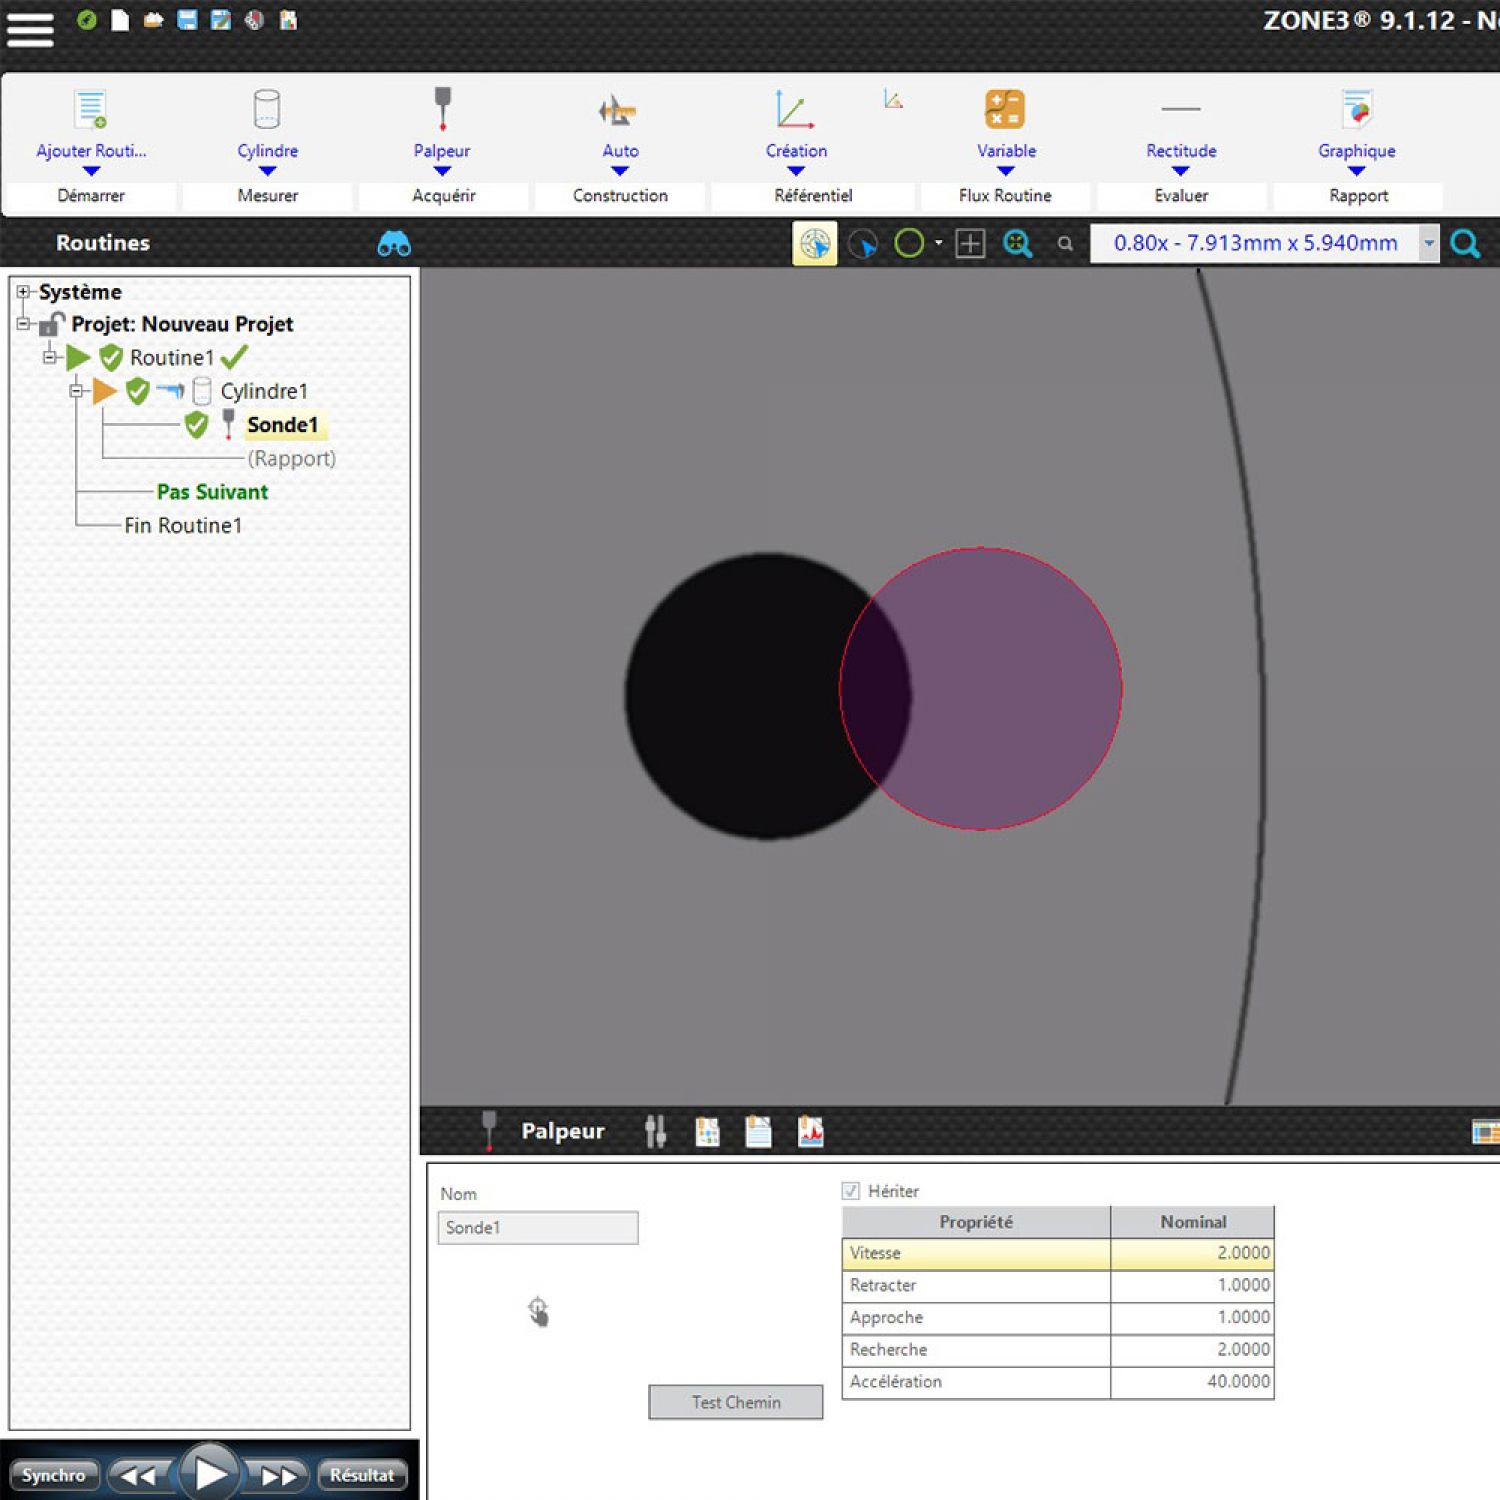Click the chart graph icon in the Palpeur bar
Screen dimensions: 1500x1500
point(811,1131)
